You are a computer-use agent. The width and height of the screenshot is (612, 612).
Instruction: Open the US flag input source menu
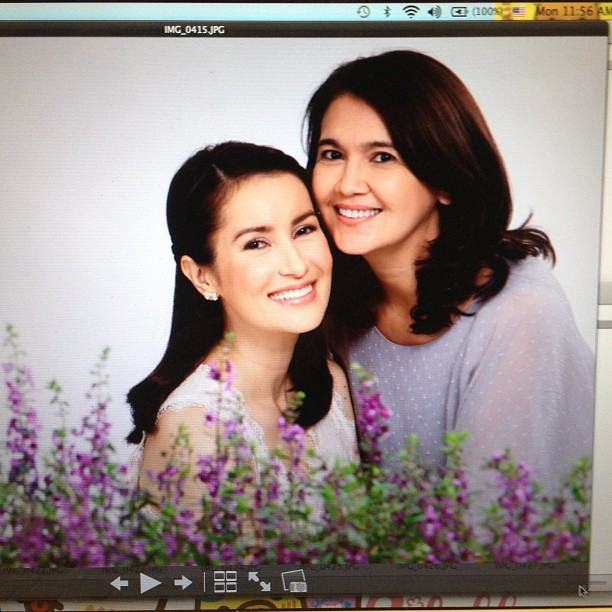pyautogui.click(x=518, y=11)
